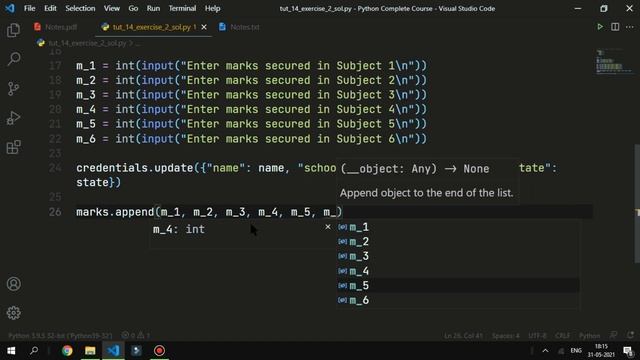Click Ln 26, Col 41 indicator

[463, 336]
